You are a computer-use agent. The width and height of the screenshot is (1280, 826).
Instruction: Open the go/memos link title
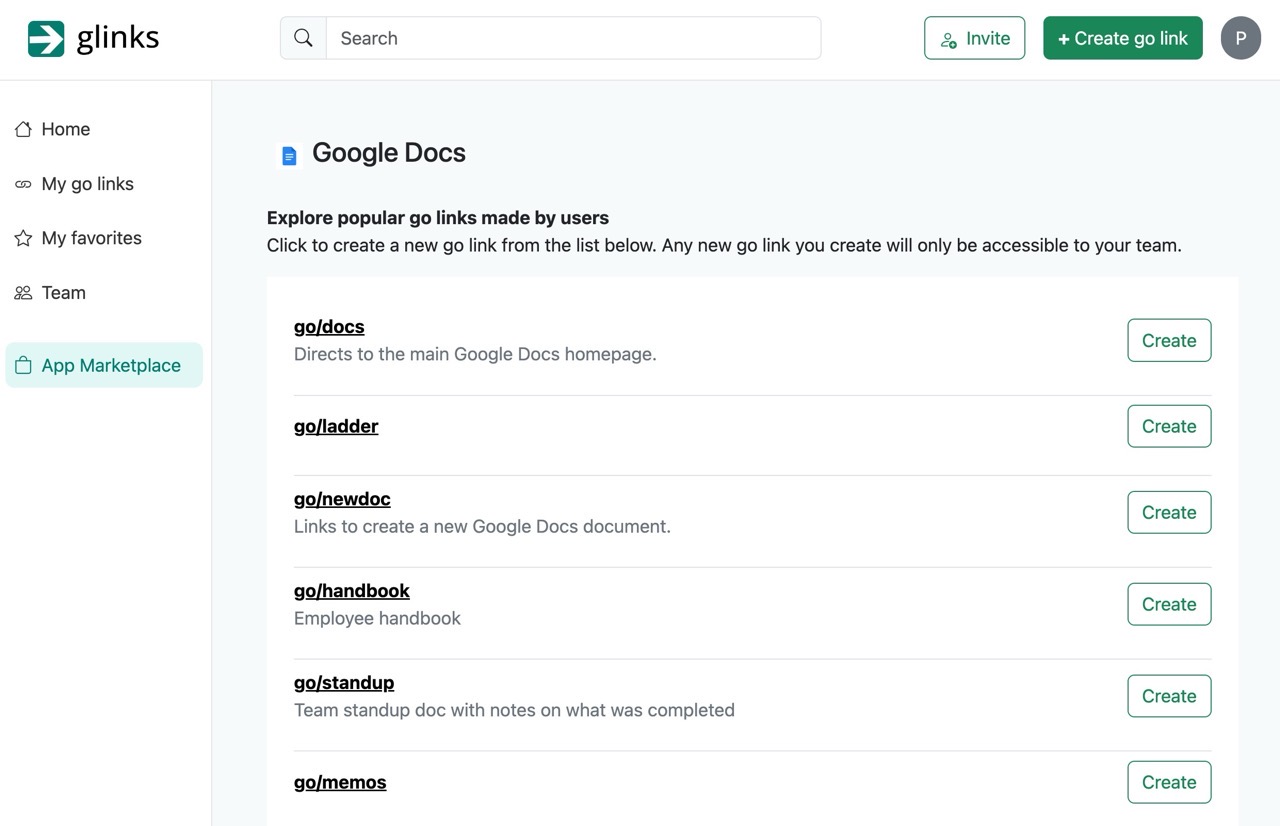click(340, 782)
